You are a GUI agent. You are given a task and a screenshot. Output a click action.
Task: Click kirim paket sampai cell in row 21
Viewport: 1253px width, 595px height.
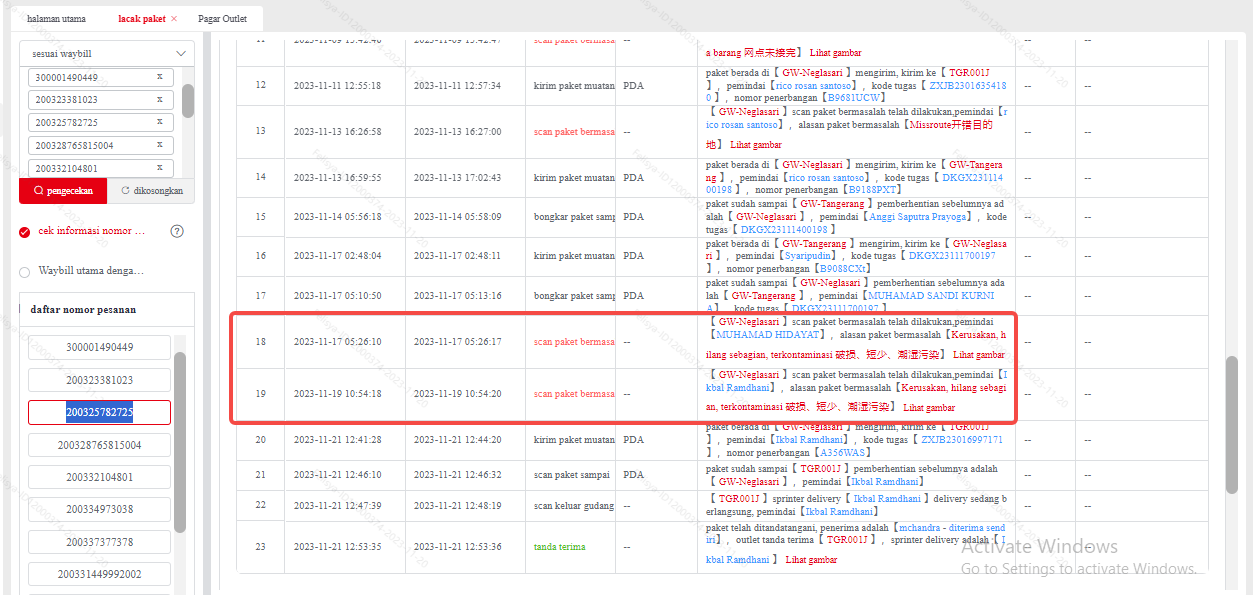(572, 475)
